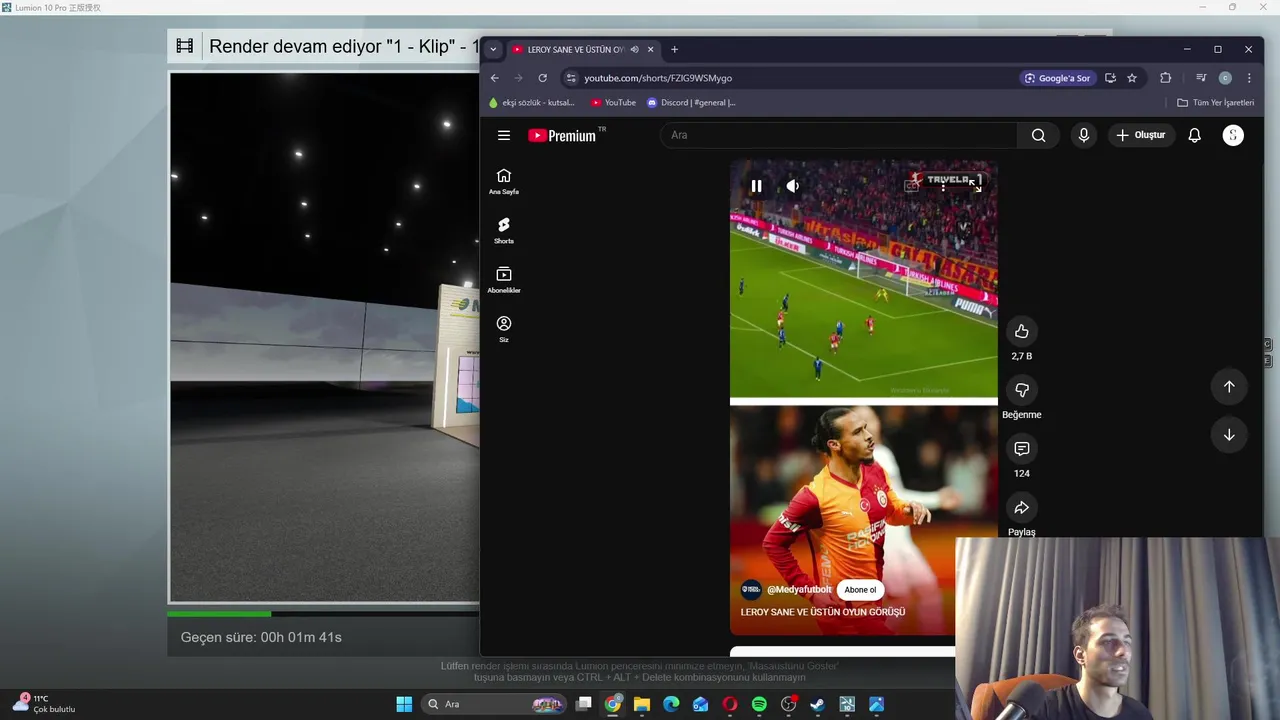Reload the YouTube page
Screen dimensions: 1280x720
pos(543,78)
